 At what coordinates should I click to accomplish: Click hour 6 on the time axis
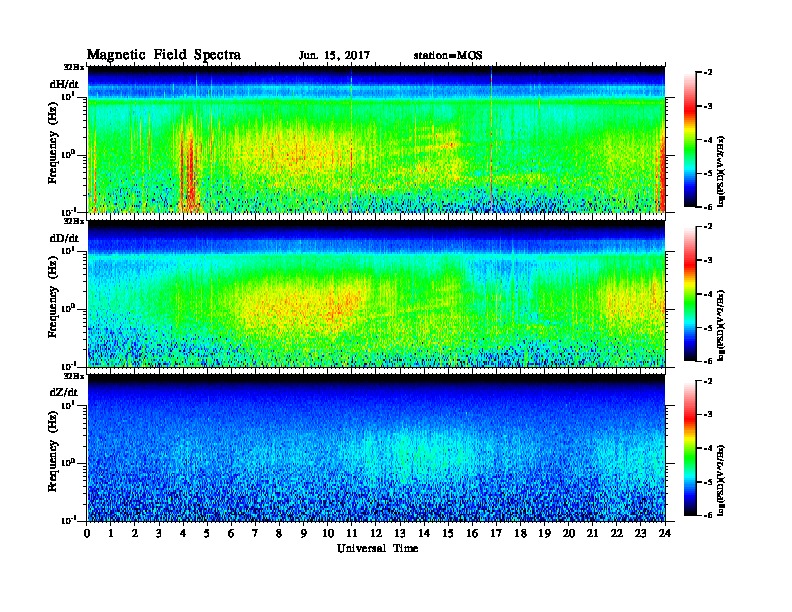coord(231,534)
